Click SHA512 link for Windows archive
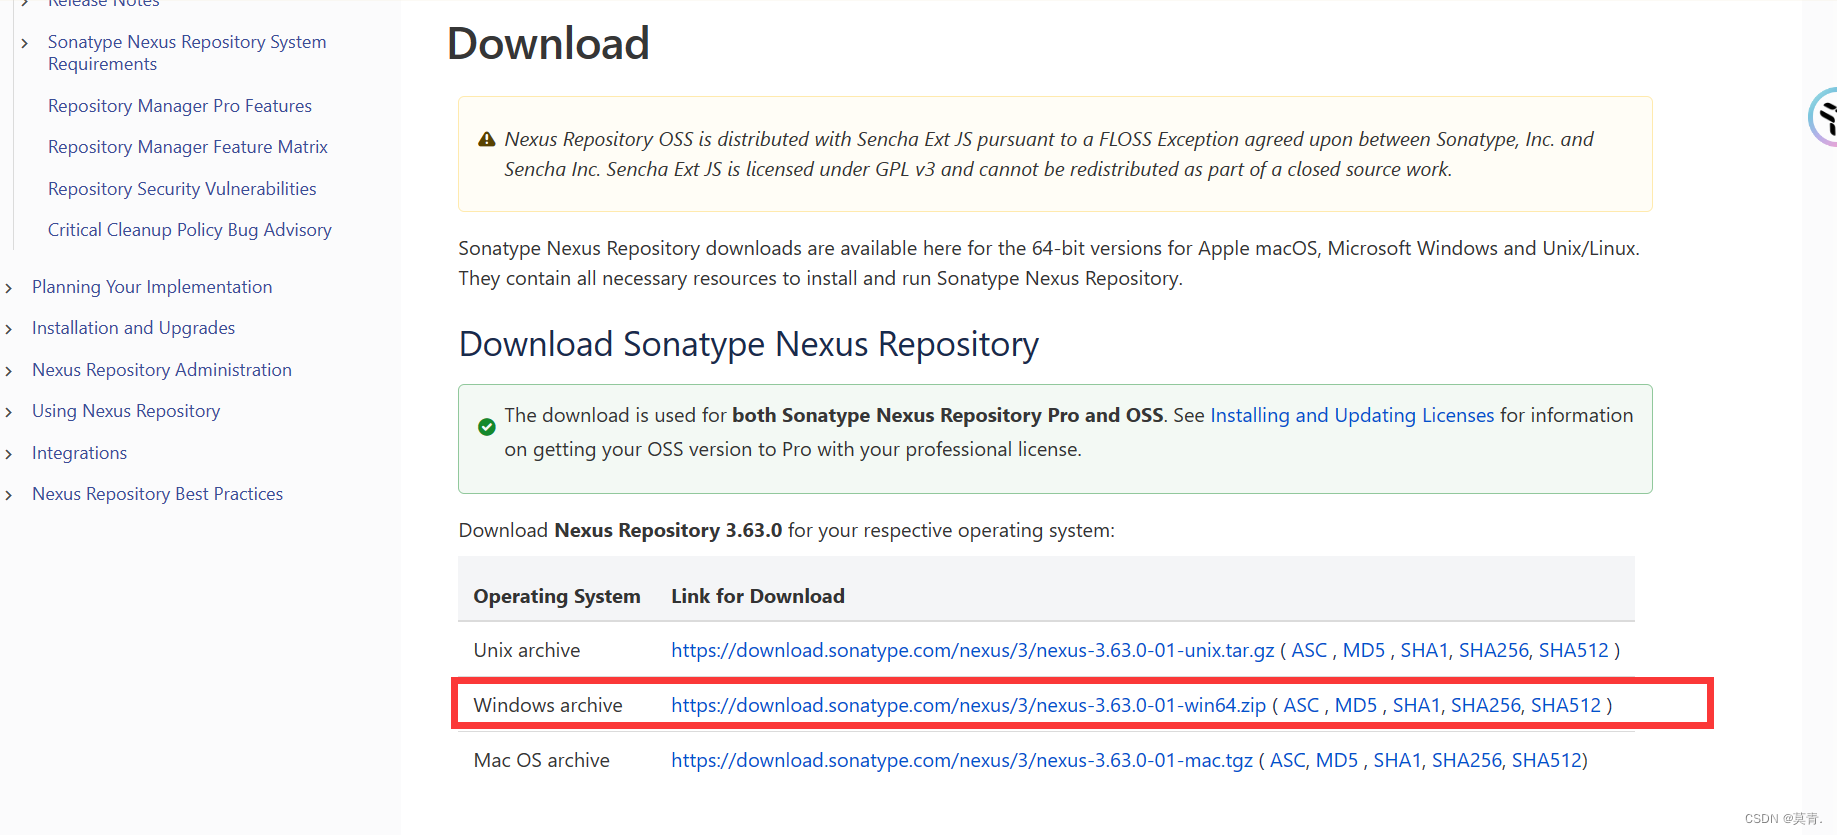The height and width of the screenshot is (835, 1837). click(x=1566, y=705)
